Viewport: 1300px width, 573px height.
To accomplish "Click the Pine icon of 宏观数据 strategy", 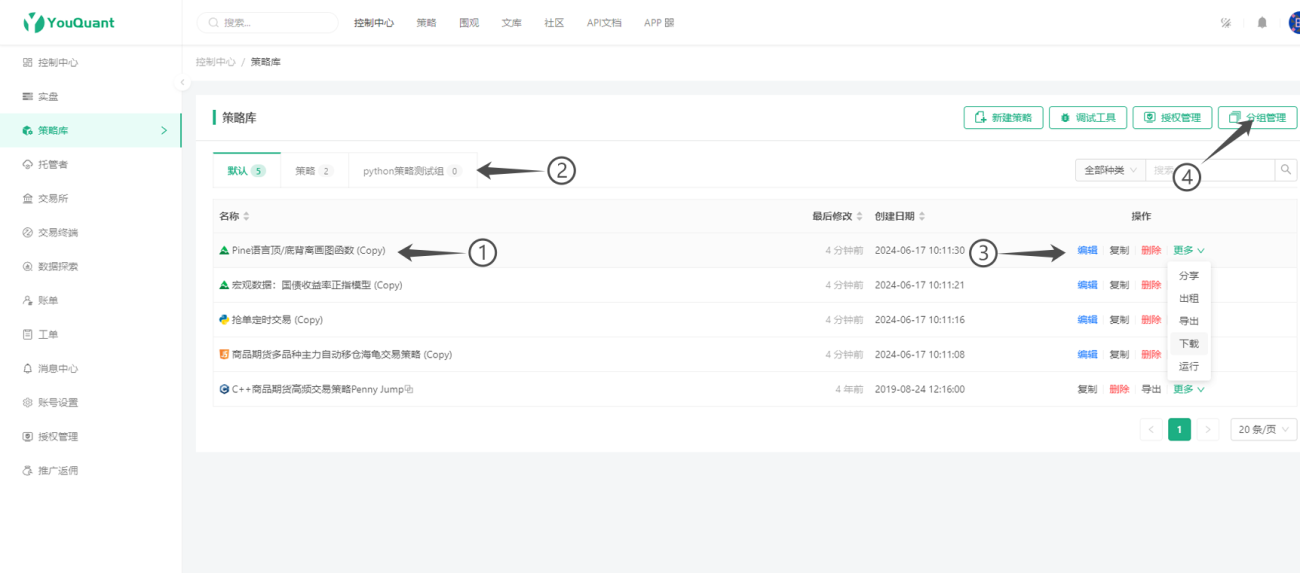I will [224, 285].
